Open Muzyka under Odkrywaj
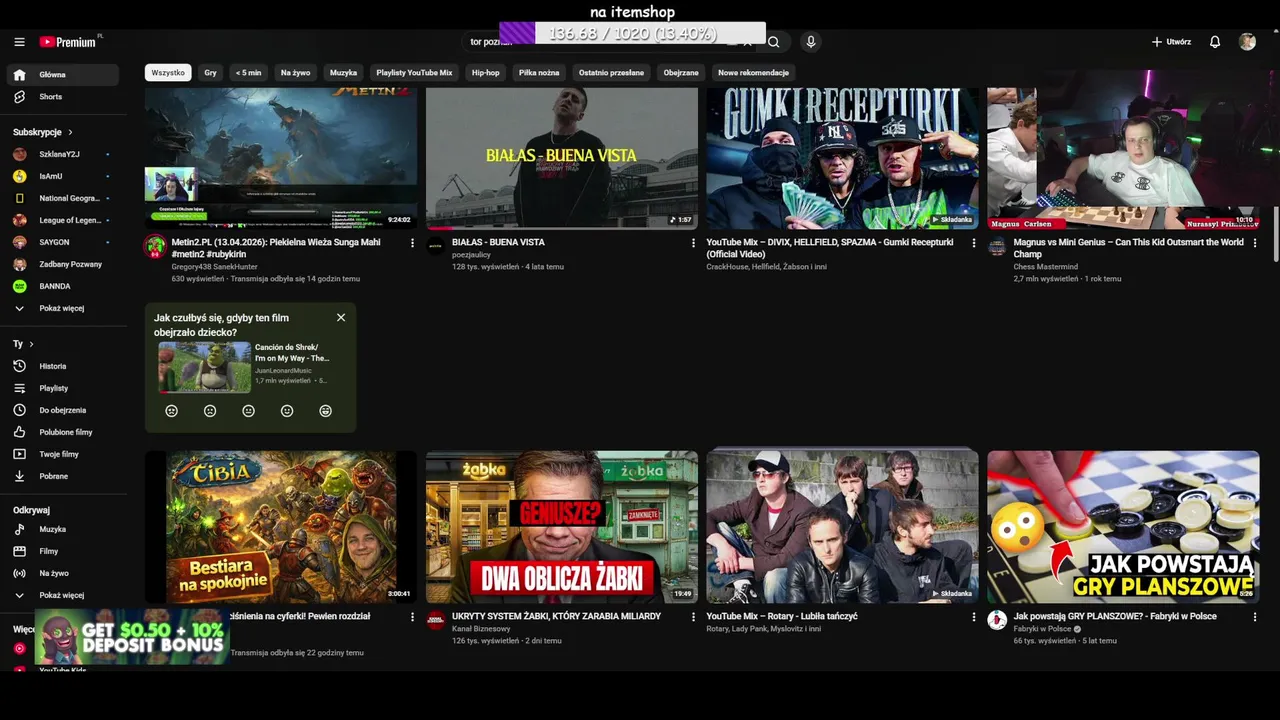1280x720 pixels. point(63,529)
